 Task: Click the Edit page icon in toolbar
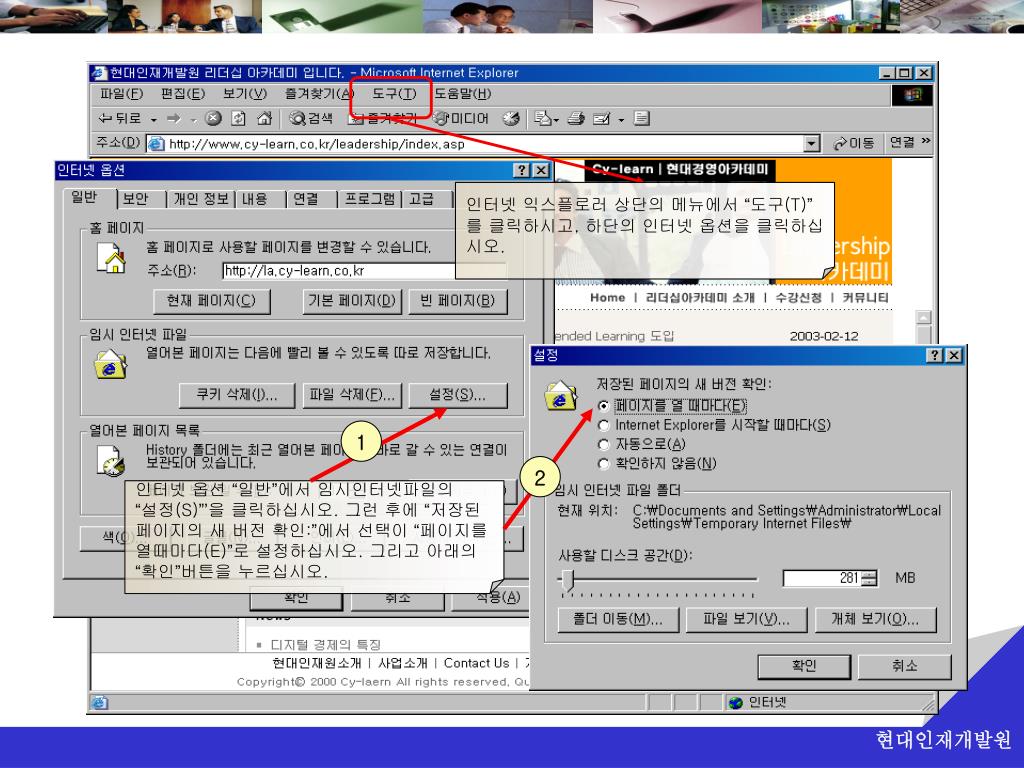601,118
